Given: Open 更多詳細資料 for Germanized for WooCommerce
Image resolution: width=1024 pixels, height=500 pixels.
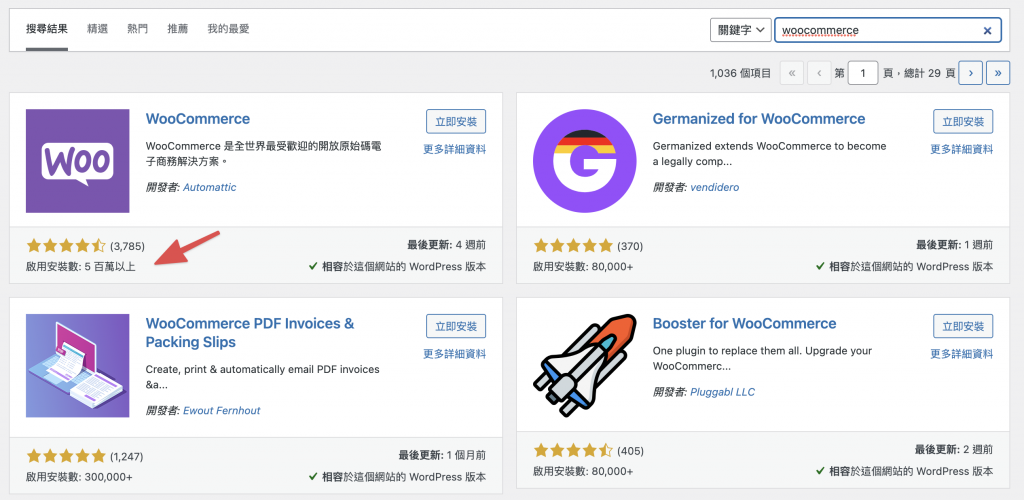Looking at the screenshot, I should coord(962,149).
